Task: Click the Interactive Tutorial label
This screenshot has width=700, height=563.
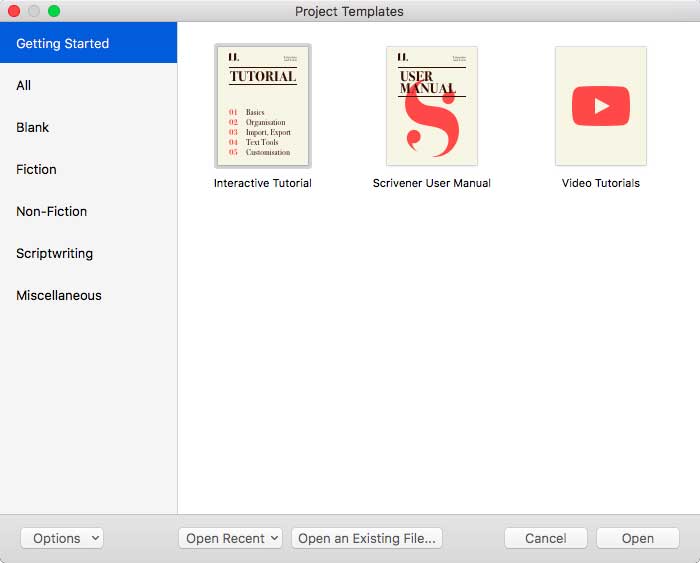Action: click(262, 183)
